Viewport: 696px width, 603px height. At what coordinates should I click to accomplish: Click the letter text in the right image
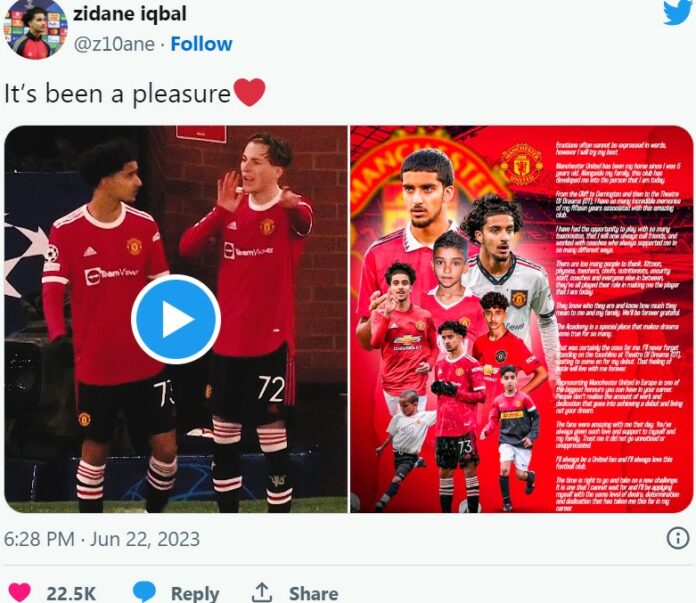coord(618,326)
